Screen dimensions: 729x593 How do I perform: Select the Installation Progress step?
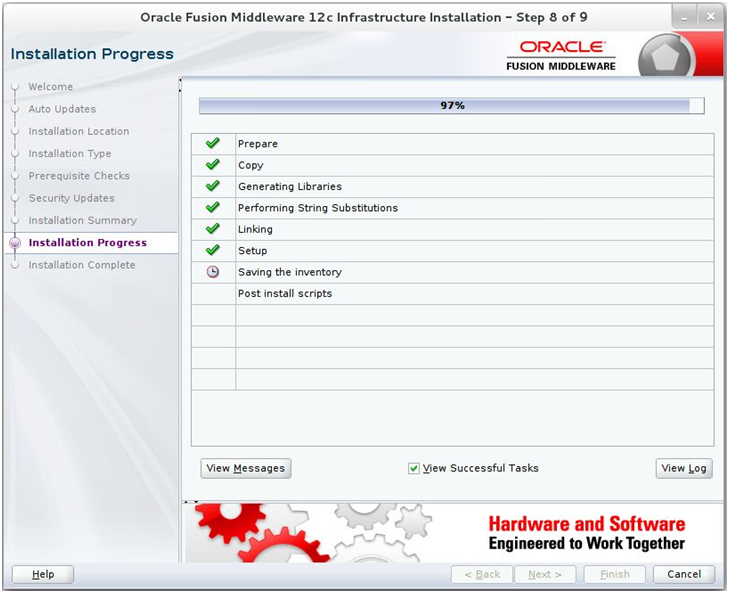coord(87,243)
